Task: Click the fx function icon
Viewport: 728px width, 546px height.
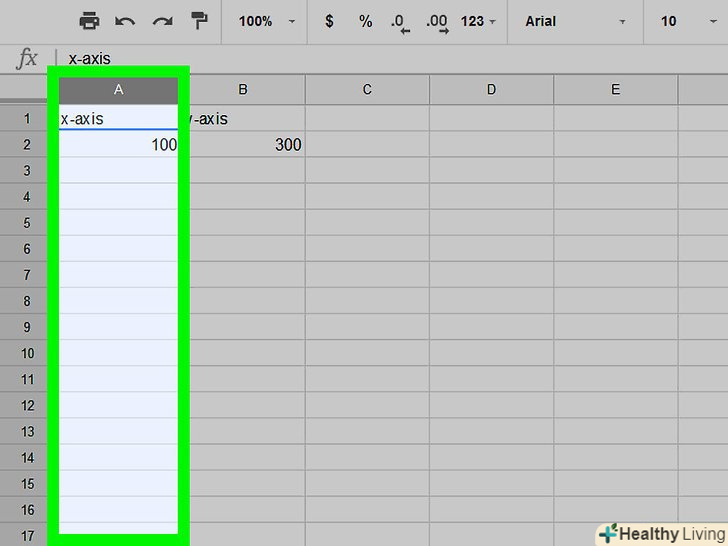Action: (26, 58)
